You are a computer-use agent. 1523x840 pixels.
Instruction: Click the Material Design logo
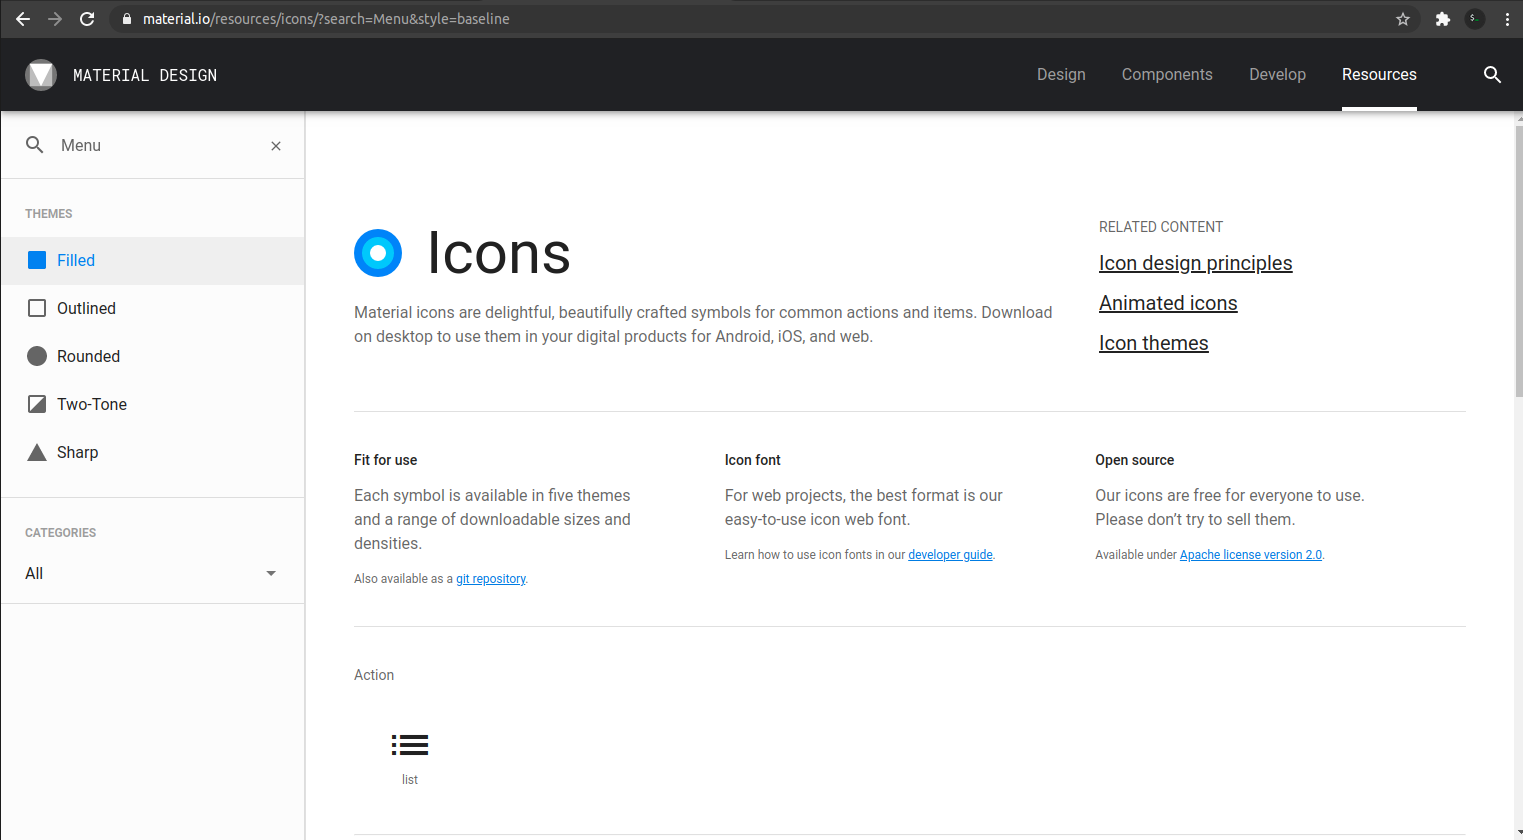click(x=41, y=75)
